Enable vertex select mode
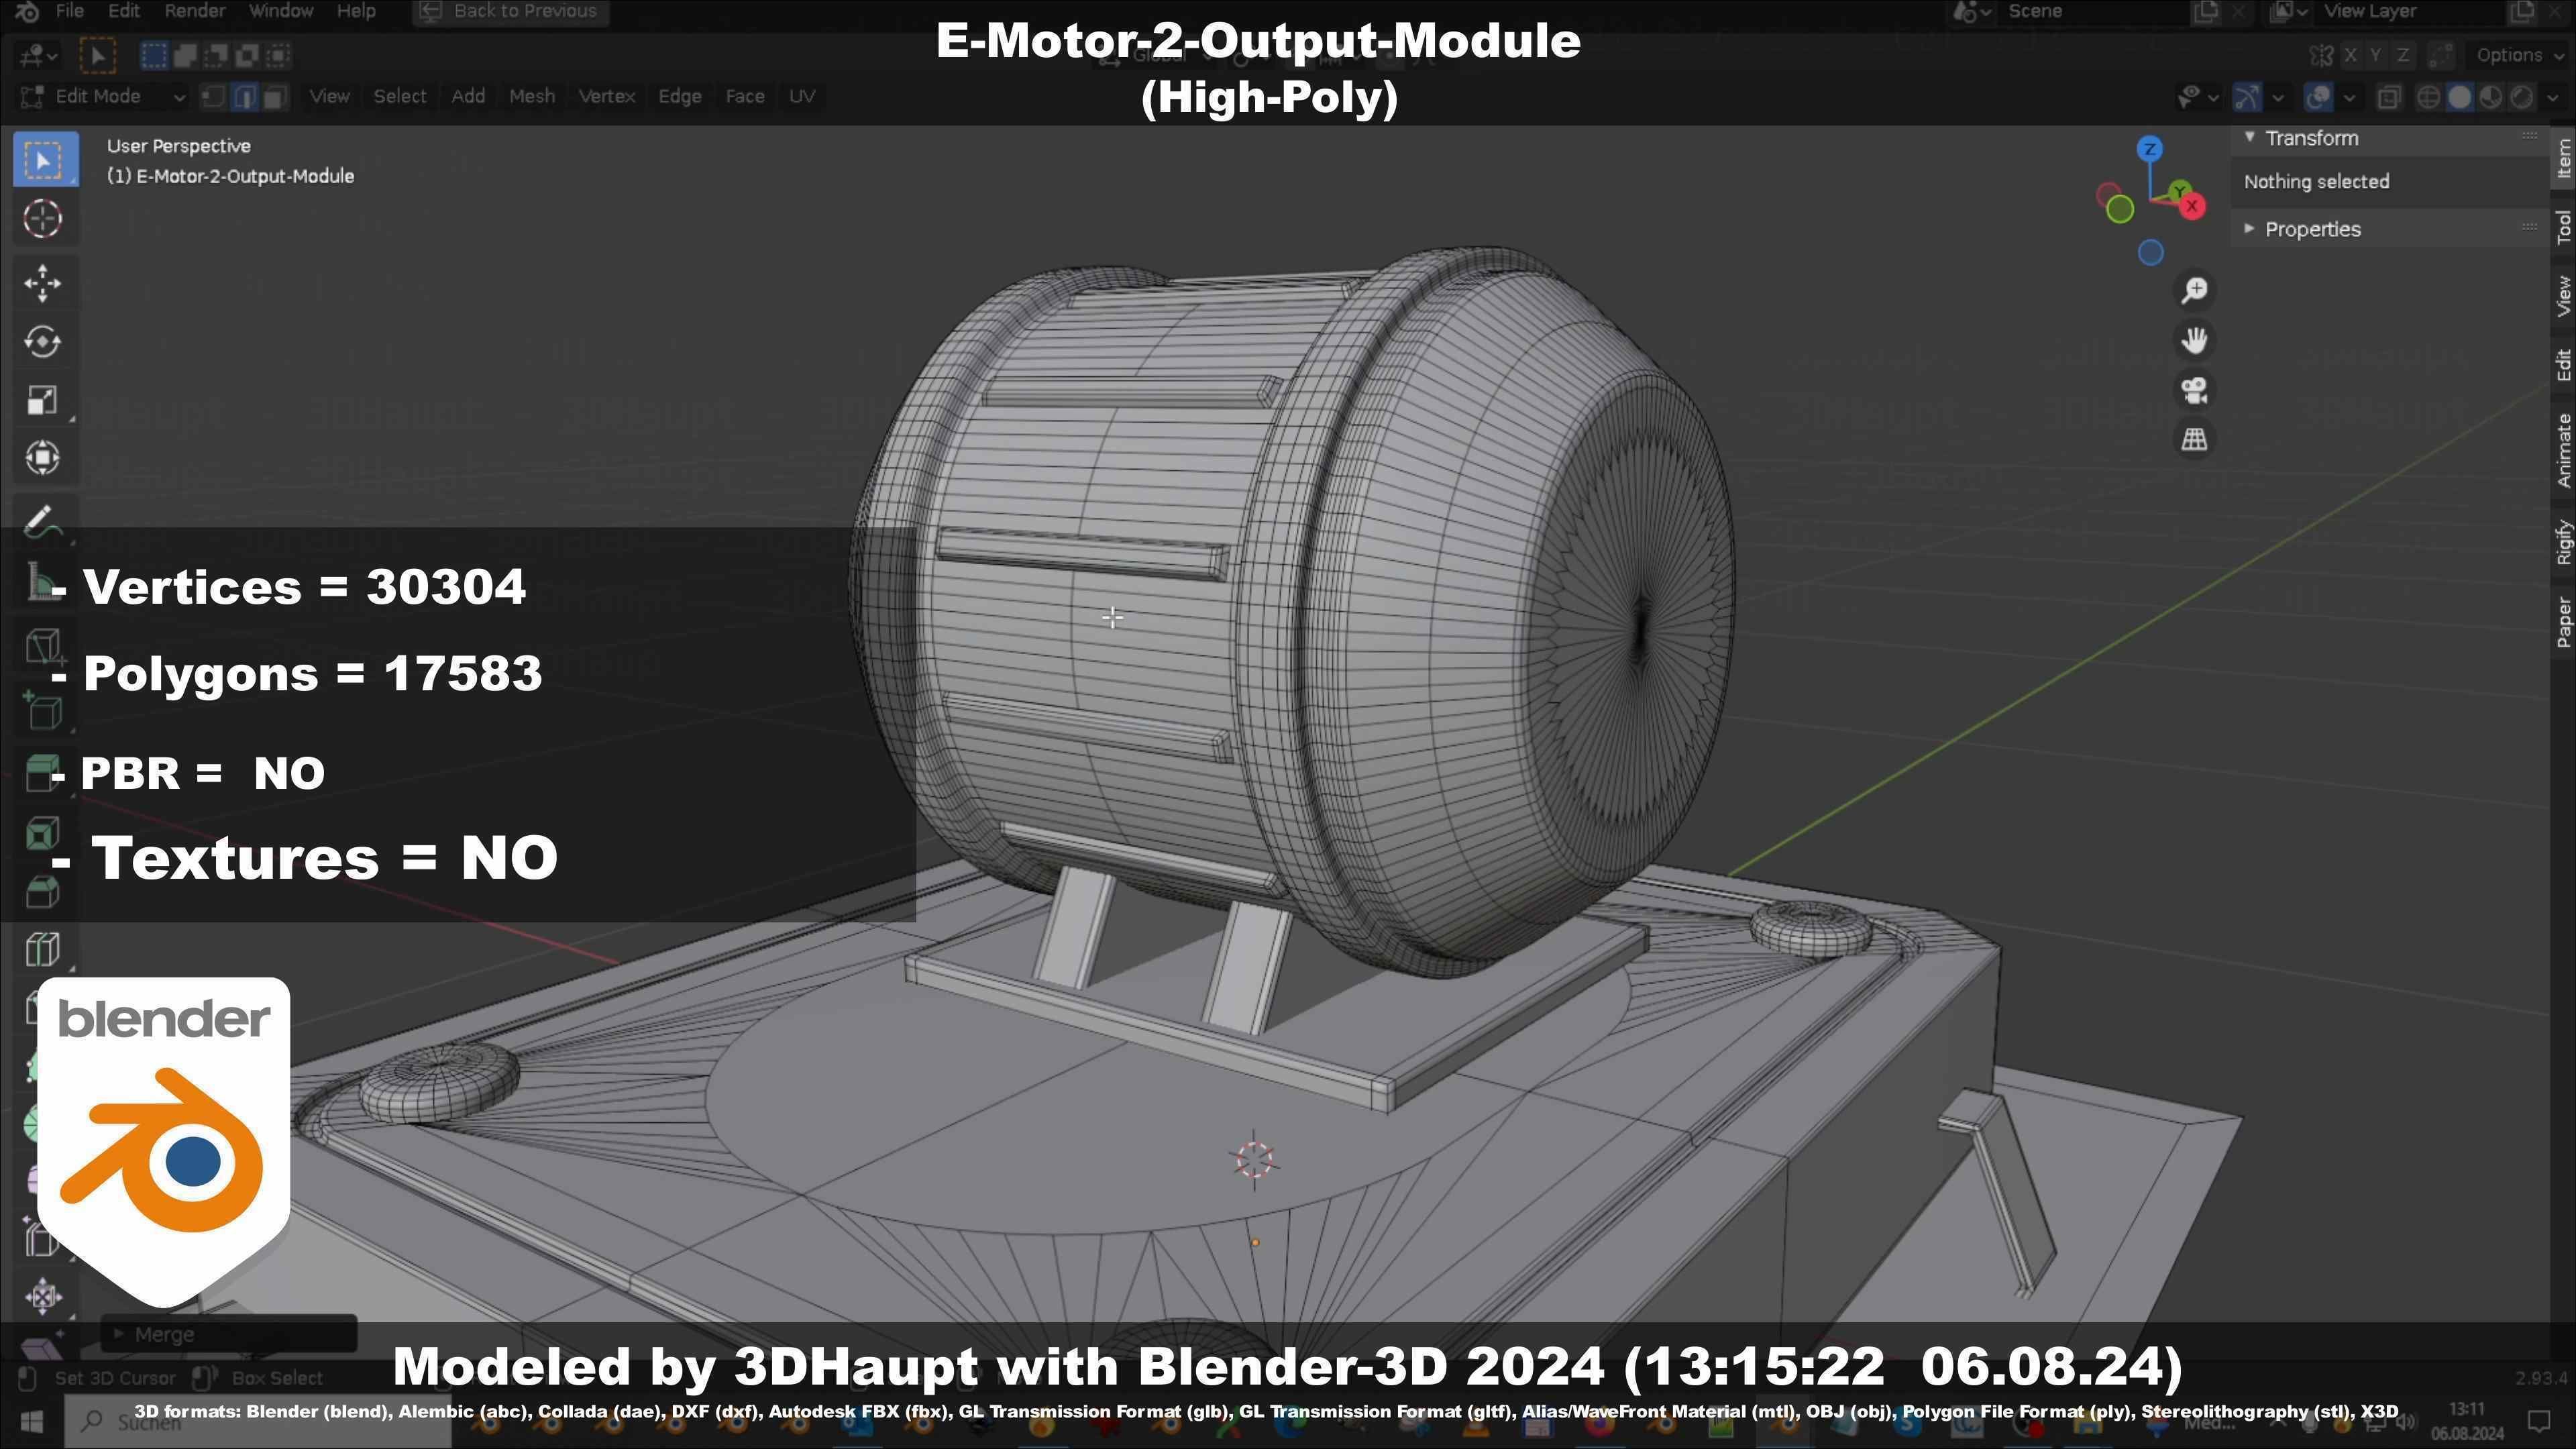 [x=213, y=96]
